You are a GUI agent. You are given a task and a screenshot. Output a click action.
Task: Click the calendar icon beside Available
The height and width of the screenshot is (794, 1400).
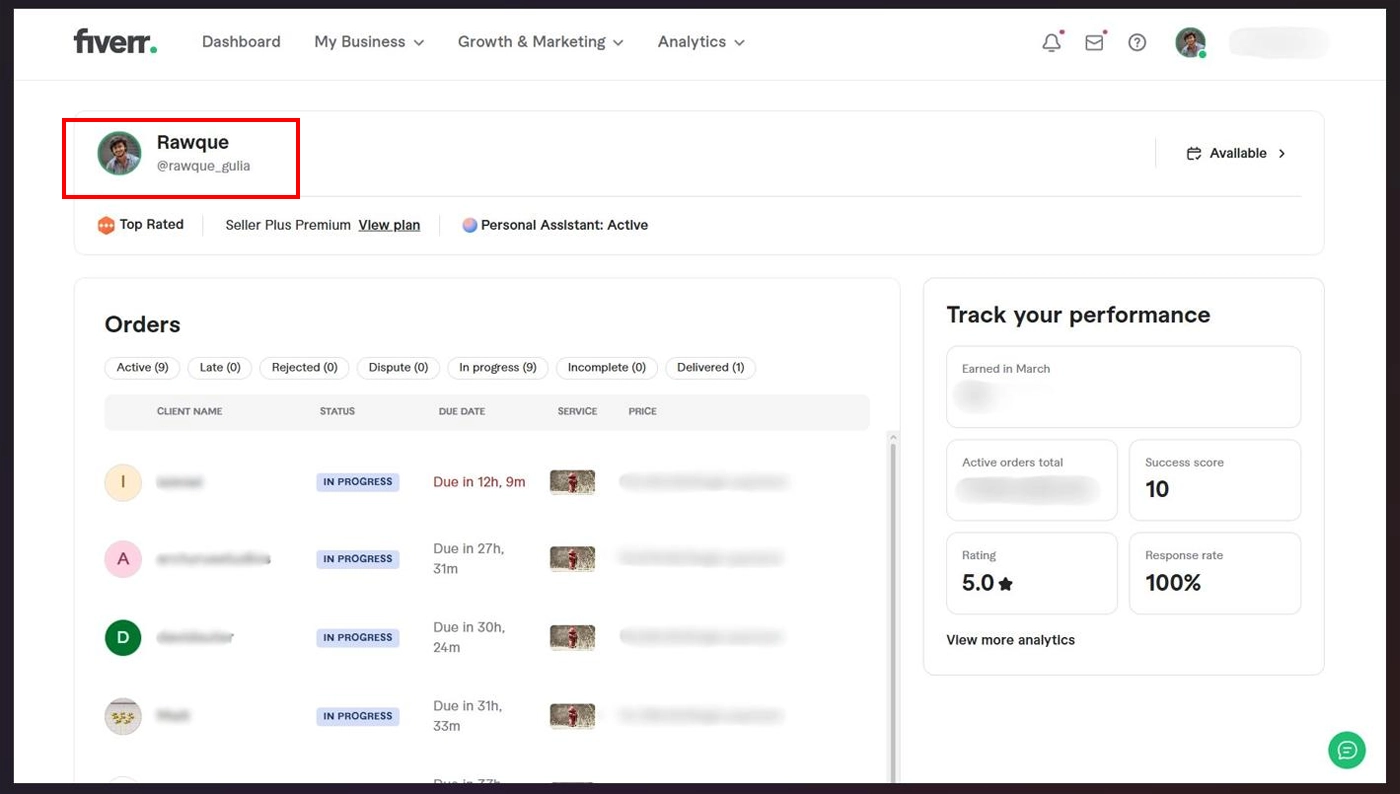[x=1193, y=153]
